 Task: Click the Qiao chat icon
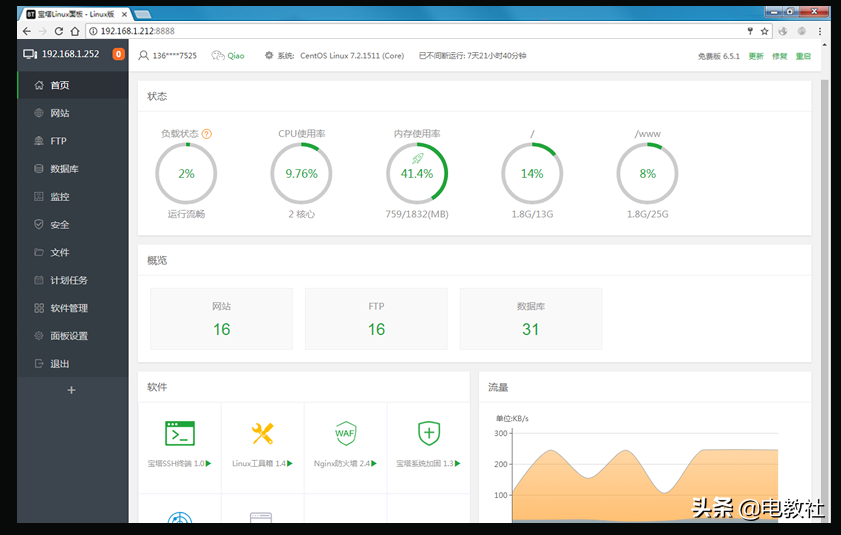point(218,55)
